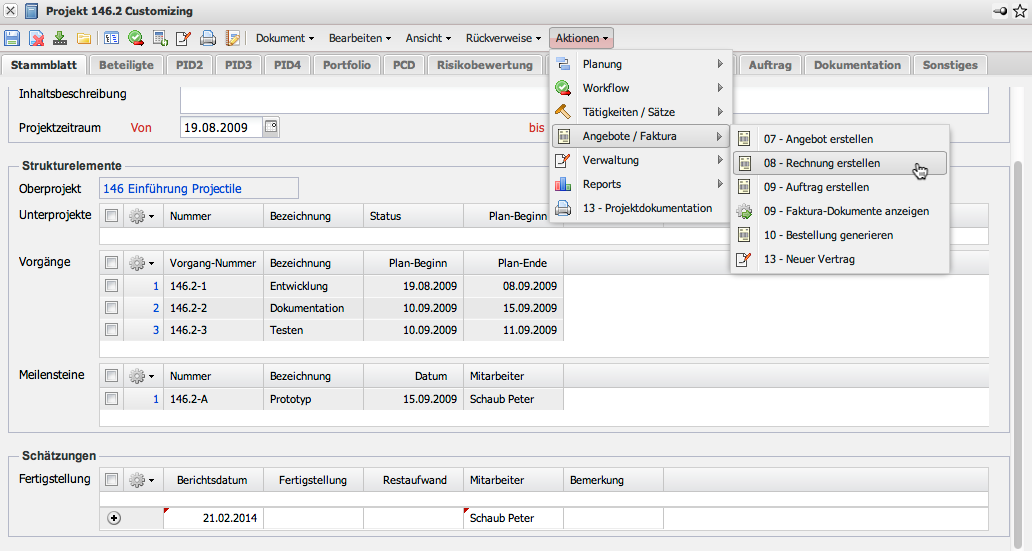Click the printer icon in toolbar

[208, 39]
